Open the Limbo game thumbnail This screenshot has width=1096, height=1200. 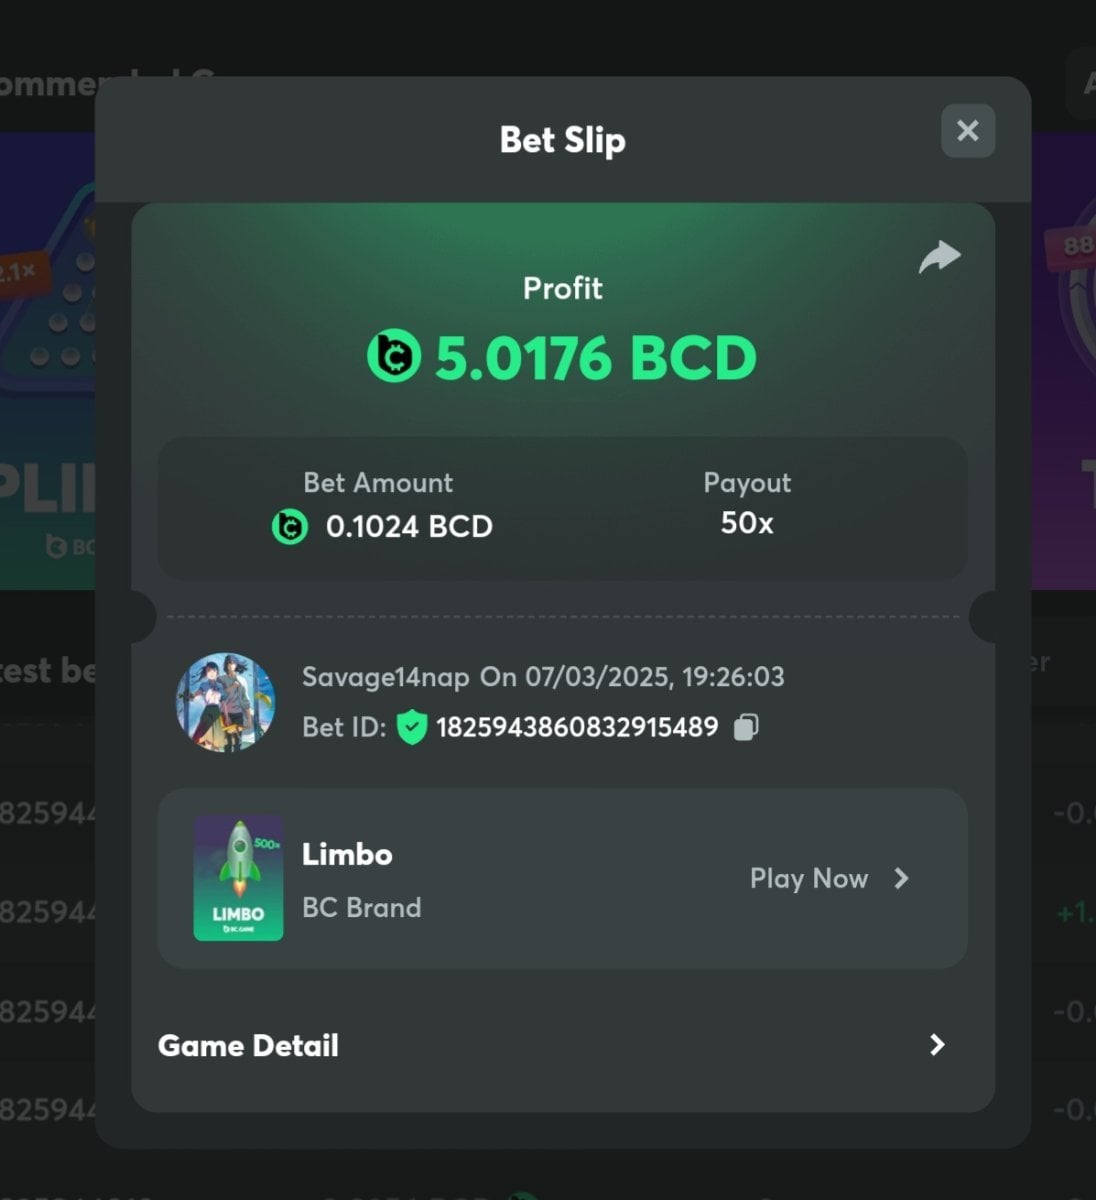238,878
